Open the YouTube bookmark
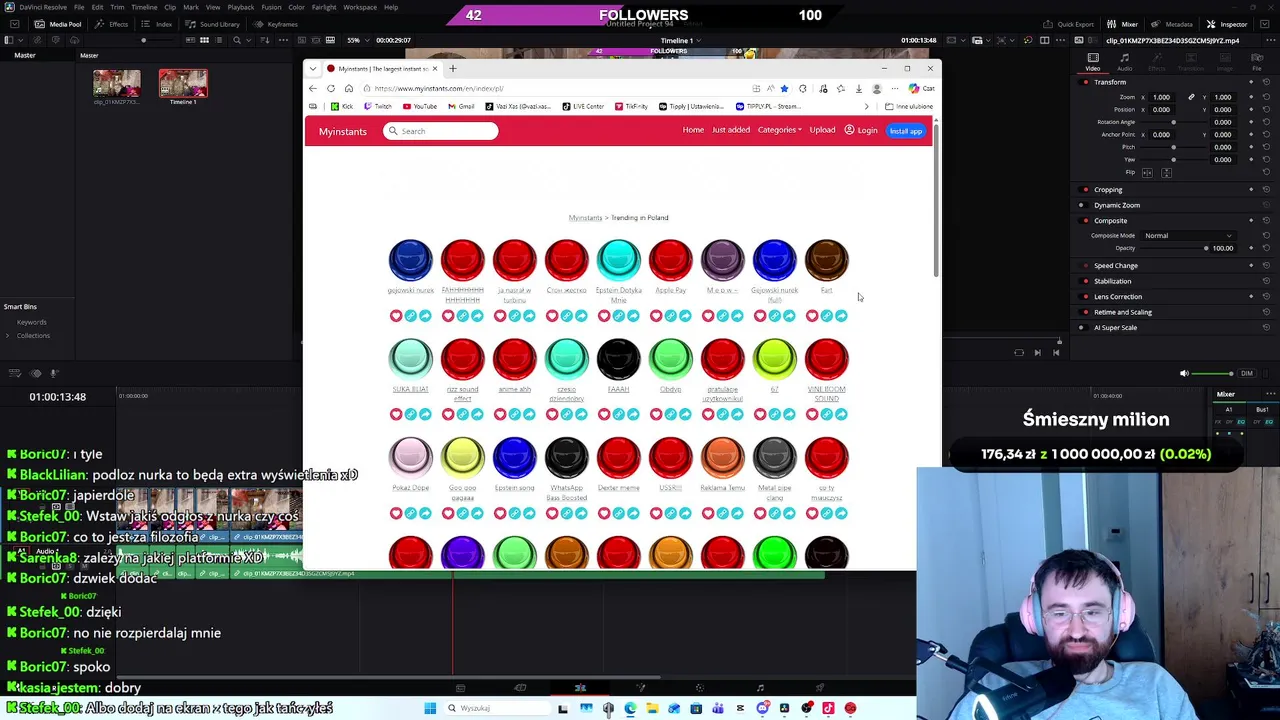Image resolution: width=1280 pixels, height=720 pixels. [x=419, y=106]
